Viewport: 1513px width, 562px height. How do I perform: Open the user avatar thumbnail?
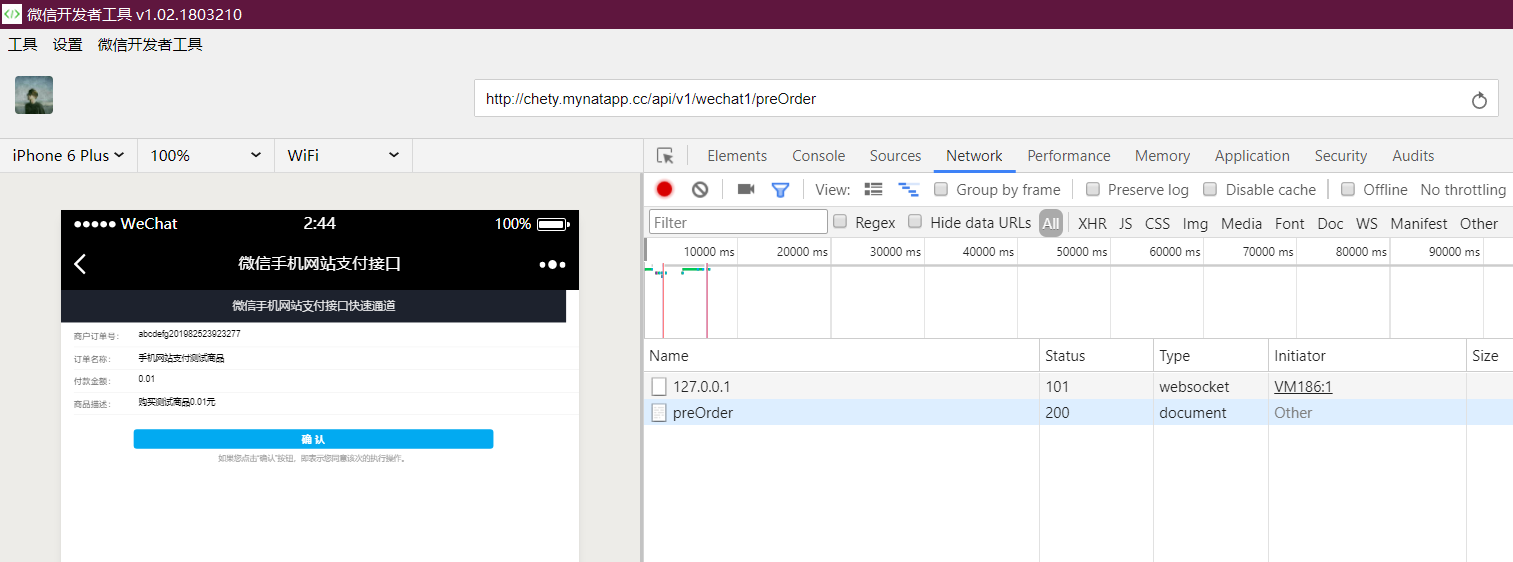(34, 95)
